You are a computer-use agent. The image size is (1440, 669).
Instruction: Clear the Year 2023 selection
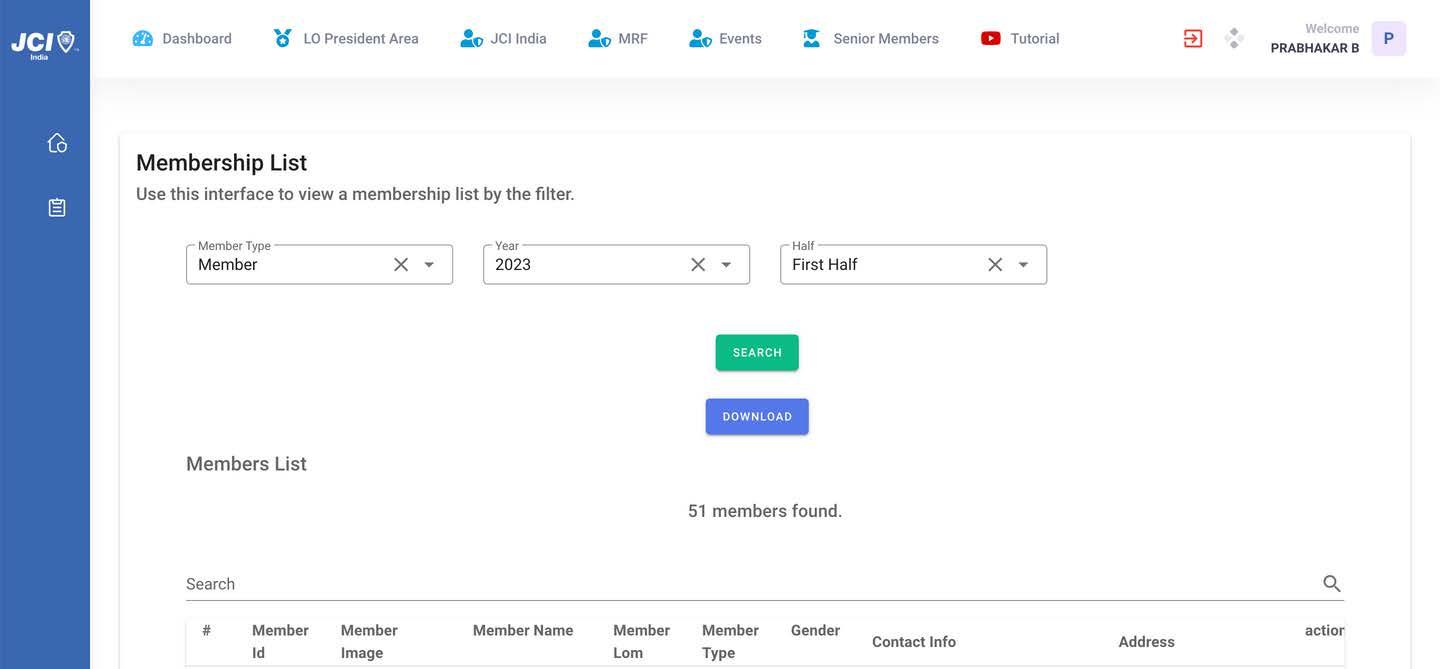click(x=698, y=264)
